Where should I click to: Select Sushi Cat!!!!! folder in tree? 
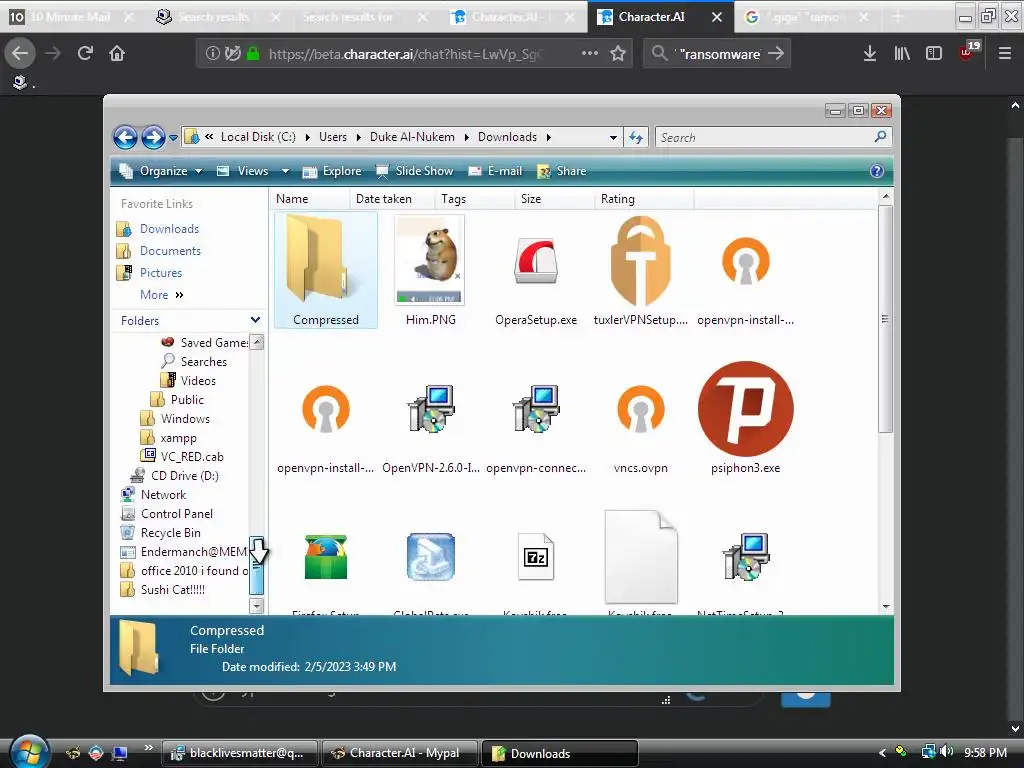coord(163,590)
